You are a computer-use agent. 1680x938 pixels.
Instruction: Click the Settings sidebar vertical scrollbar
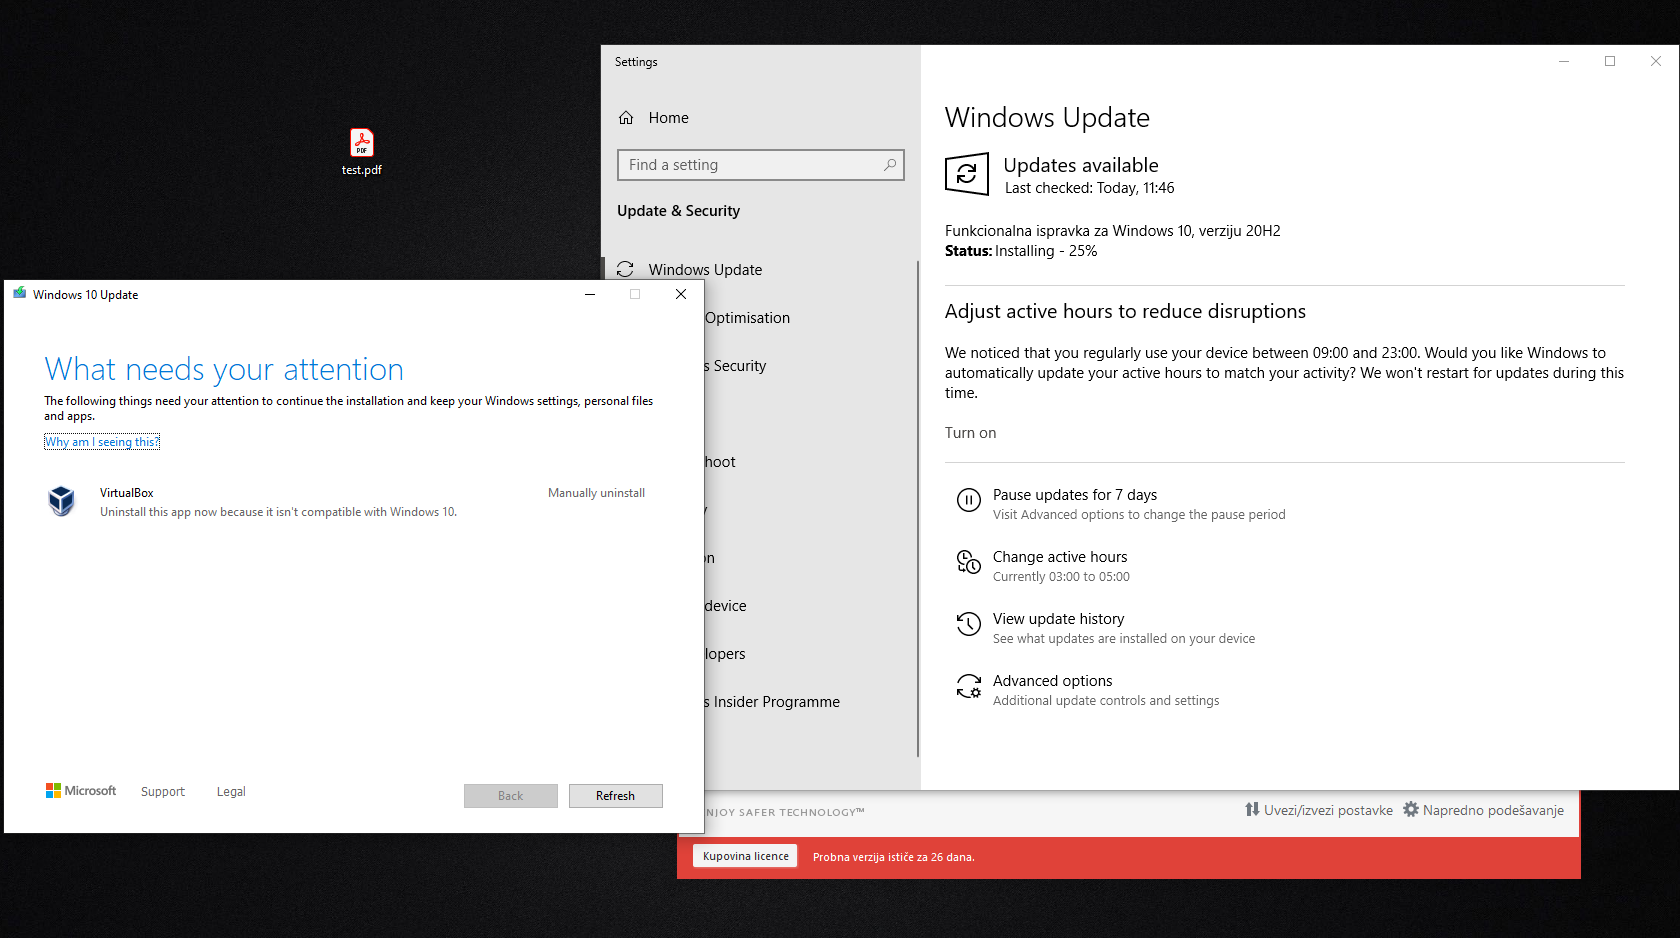pyautogui.click(x=917, y=508)
